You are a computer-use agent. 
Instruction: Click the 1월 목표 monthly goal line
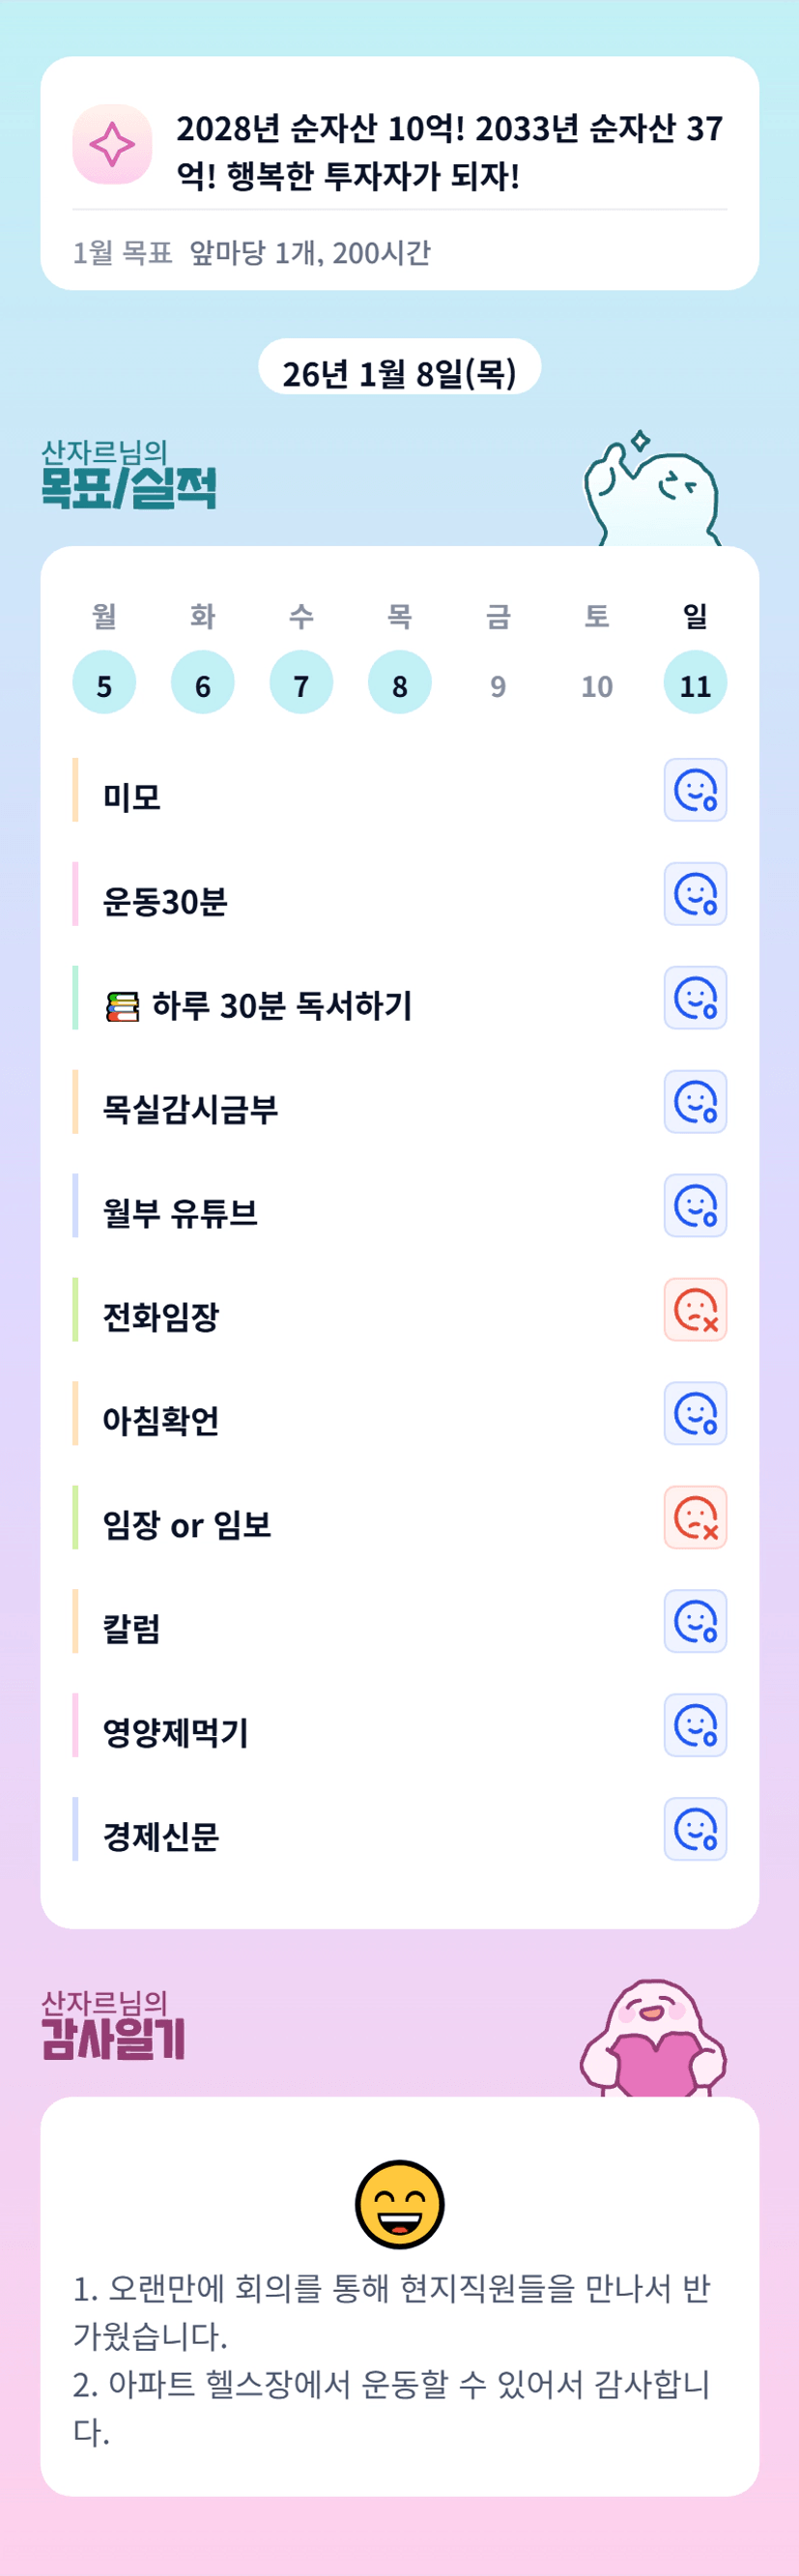tap(252, 253)
